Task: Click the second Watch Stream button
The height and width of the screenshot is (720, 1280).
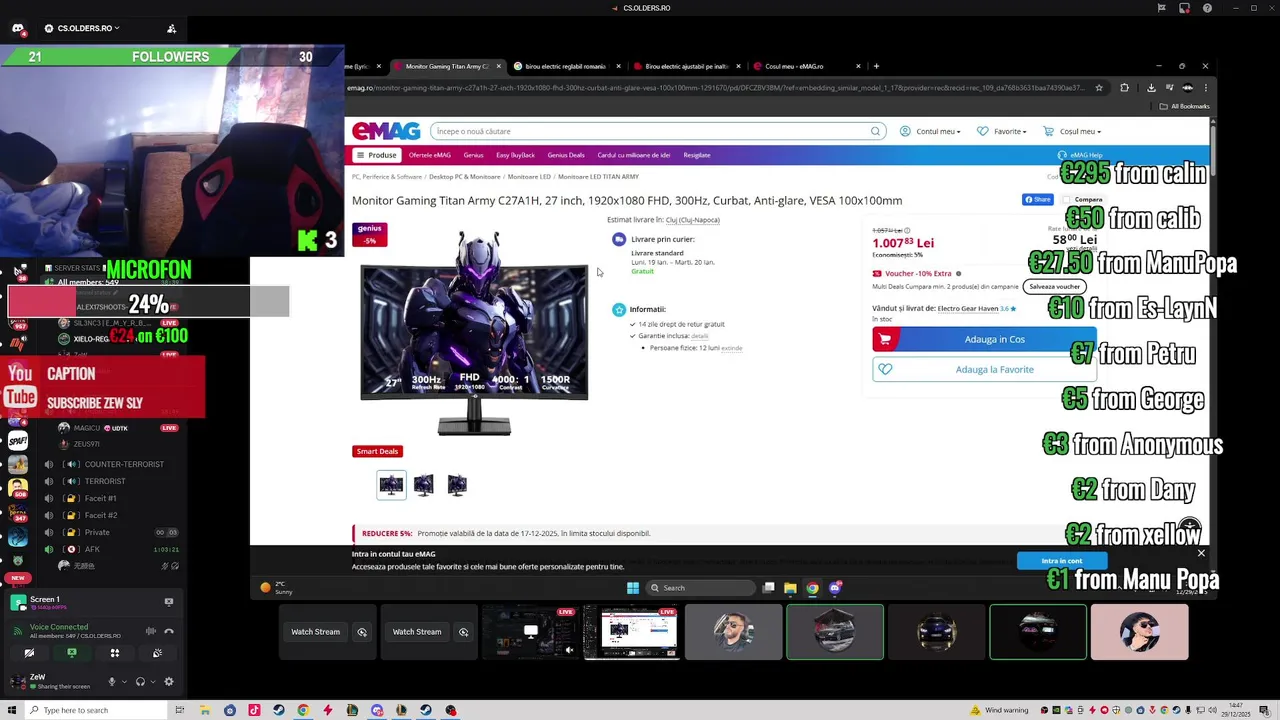Action: (x=417, y=632)
